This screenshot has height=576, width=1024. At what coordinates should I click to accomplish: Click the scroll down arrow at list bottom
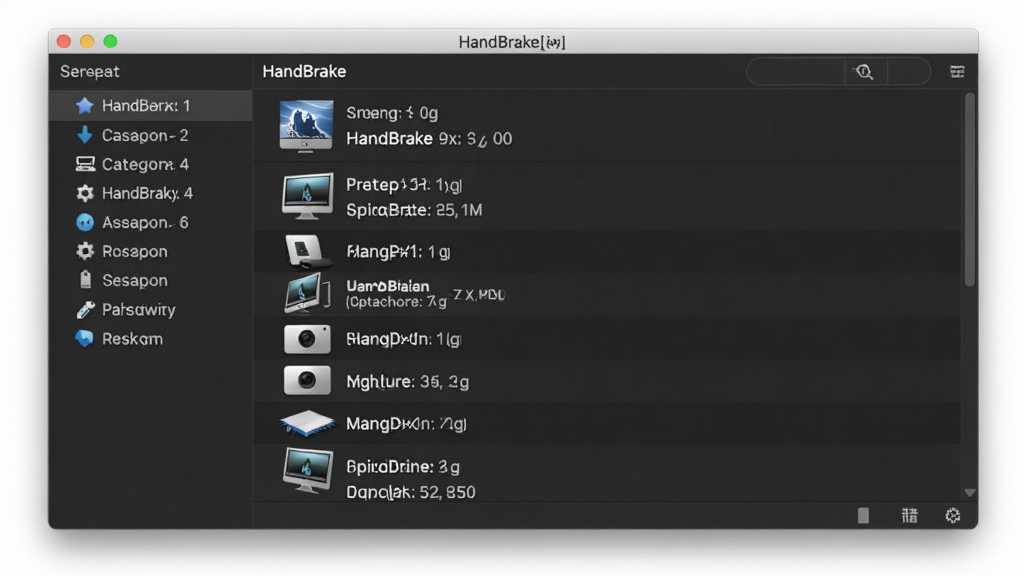[x=970, y=493]
